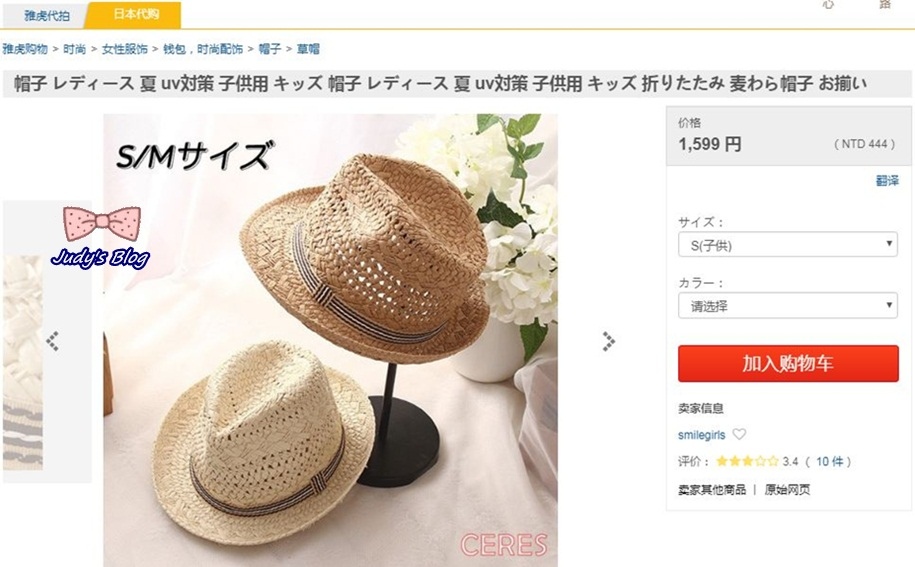Open the 女性服饰 breadcrumb link
This screenshot has height=567, width=915.
[125, 49]
